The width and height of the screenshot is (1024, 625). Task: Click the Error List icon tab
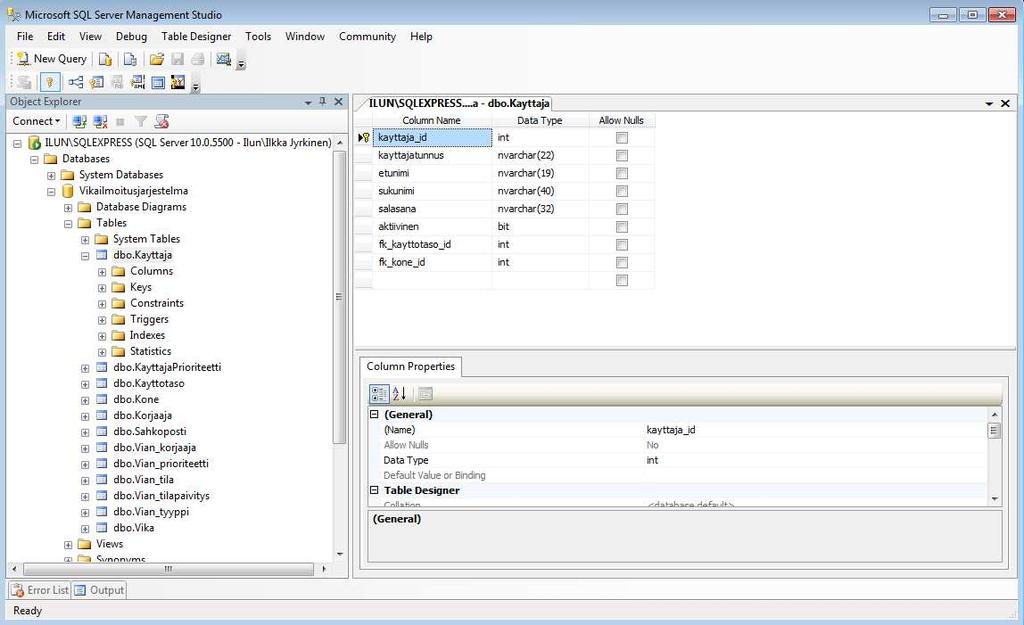tap(39, 590)
